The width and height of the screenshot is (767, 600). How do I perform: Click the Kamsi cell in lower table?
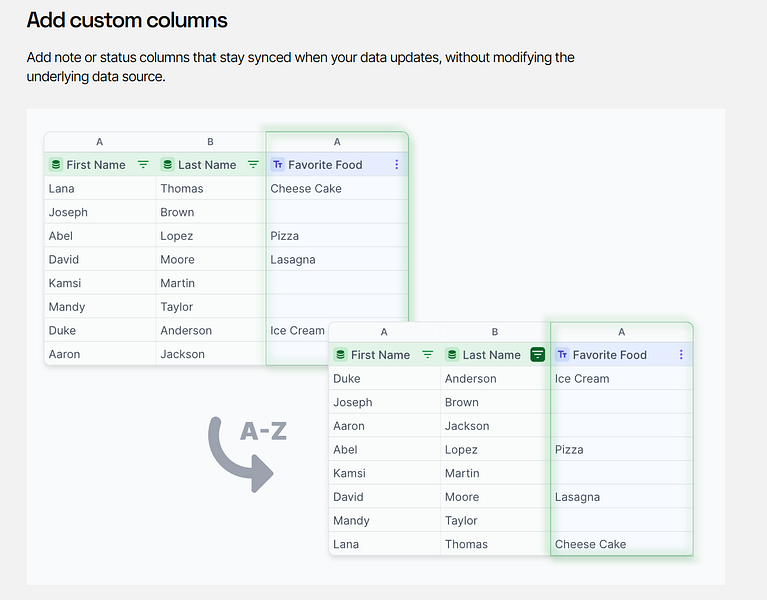click(x=385, y=473)
